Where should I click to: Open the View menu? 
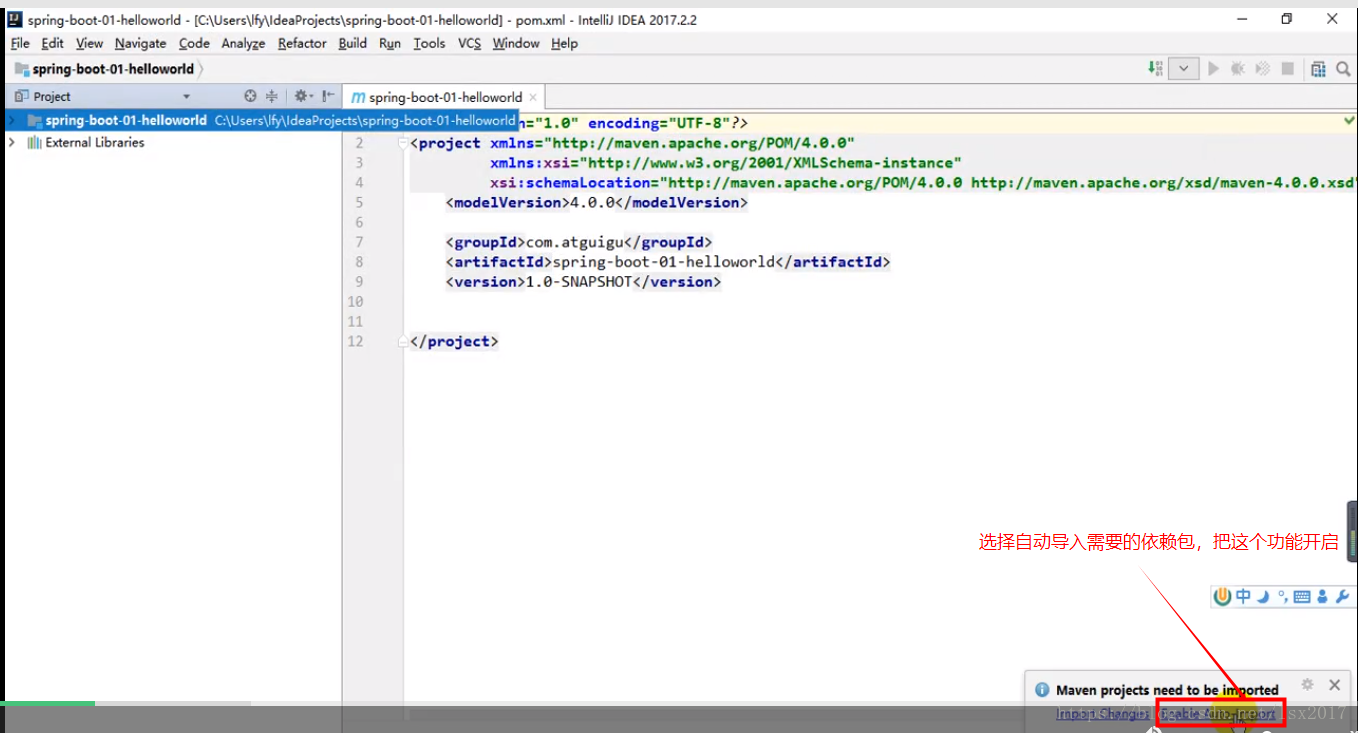(x=89, y=43)
